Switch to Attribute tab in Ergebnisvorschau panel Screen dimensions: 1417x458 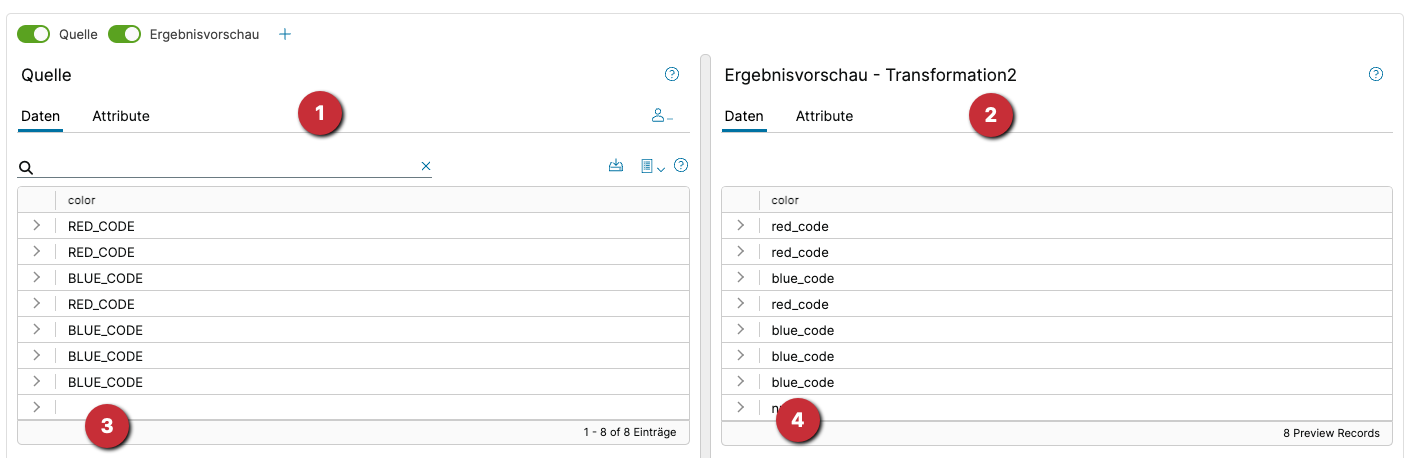pyautogui.click(x=824, y=116)
